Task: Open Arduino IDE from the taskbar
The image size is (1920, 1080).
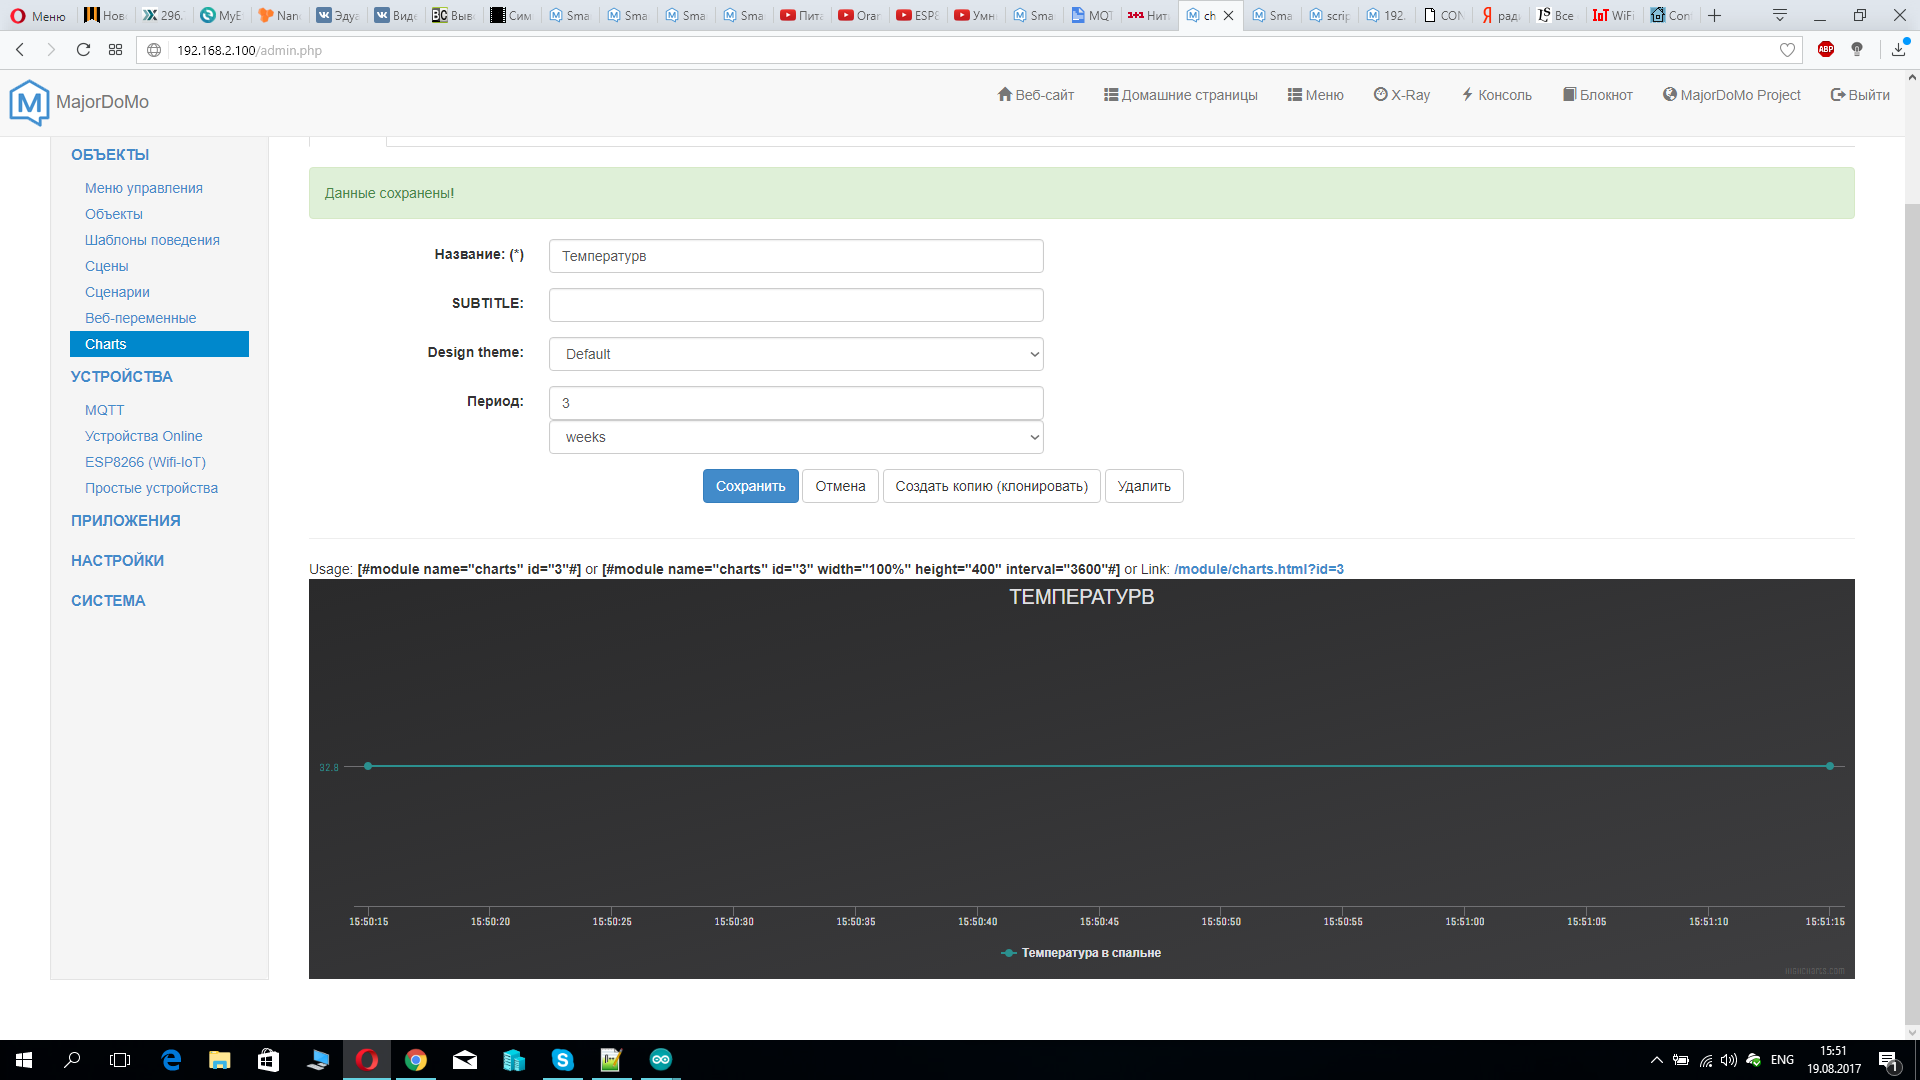Action: tap(660, 1060)
